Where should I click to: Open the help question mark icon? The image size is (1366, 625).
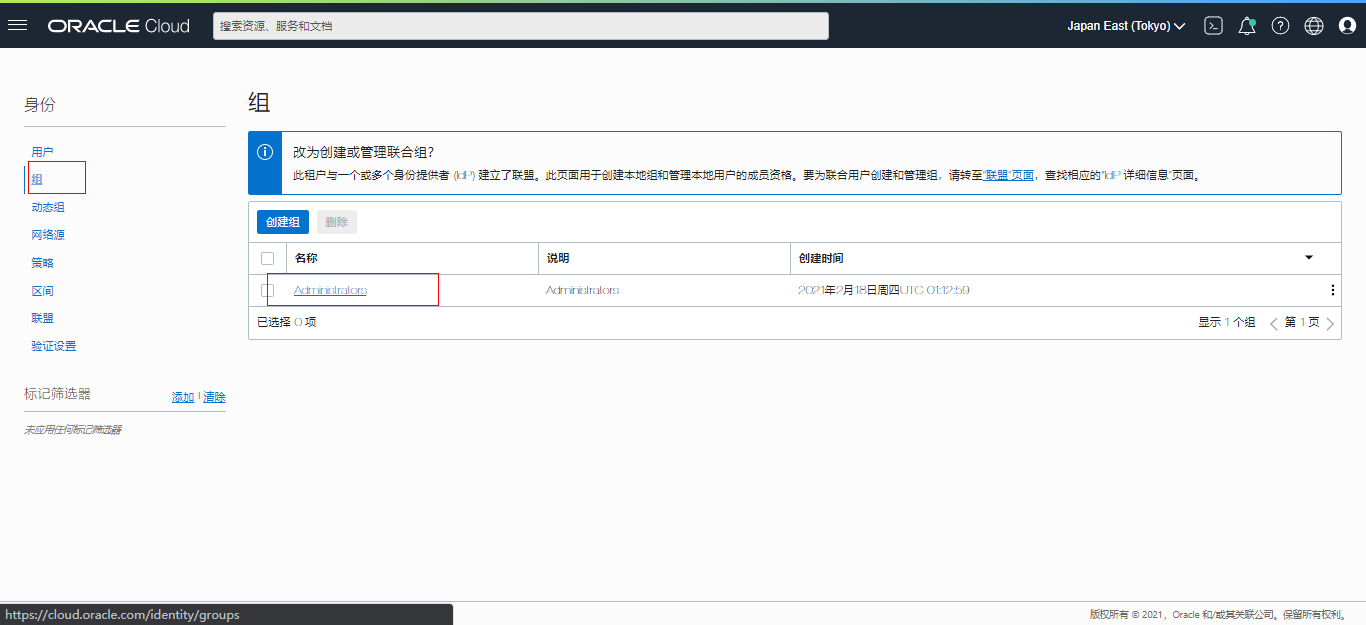coord(1280,26)
